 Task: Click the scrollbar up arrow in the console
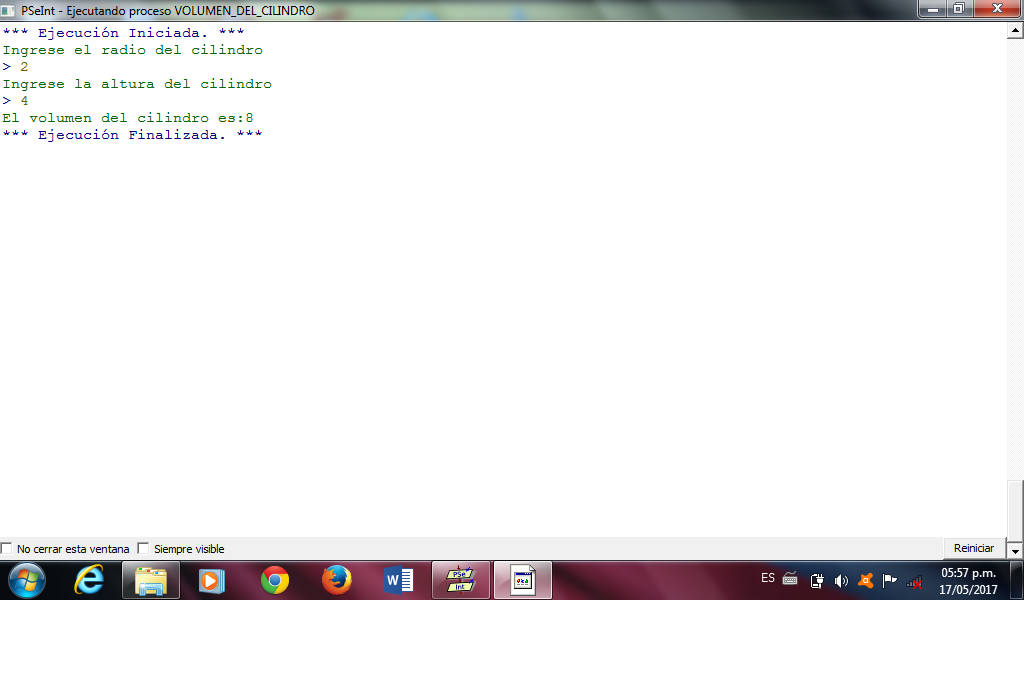[x=1015, y=31]
